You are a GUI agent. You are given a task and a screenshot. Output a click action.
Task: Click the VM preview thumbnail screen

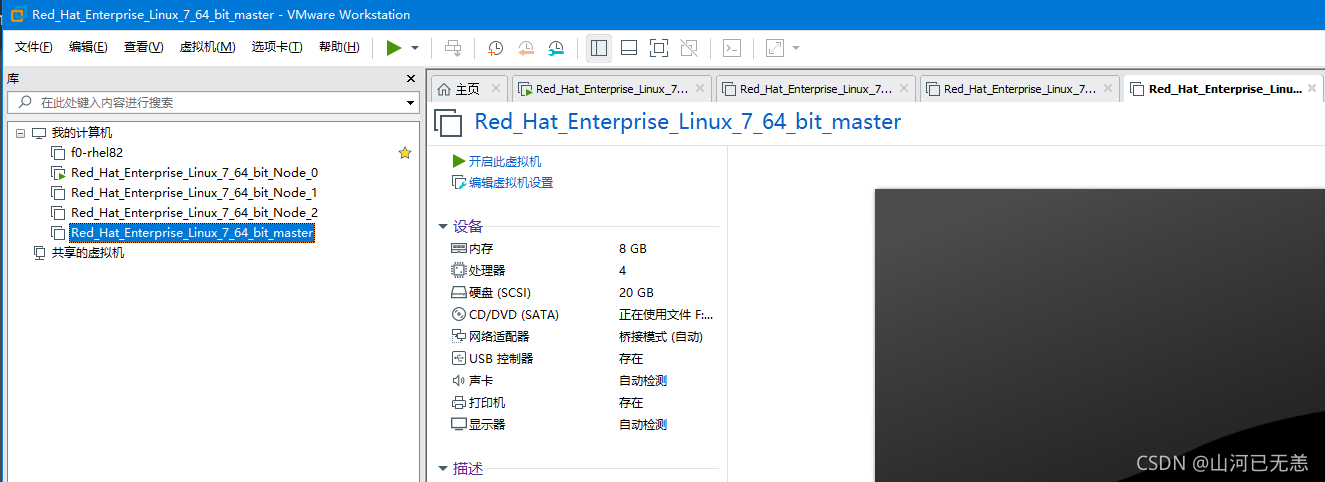(1100, 335)
